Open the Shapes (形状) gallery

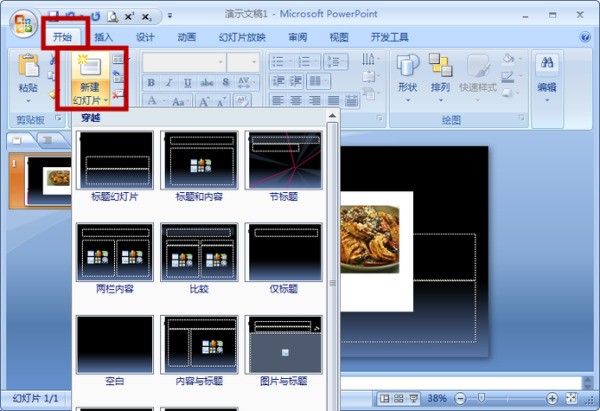click(407, 74)
